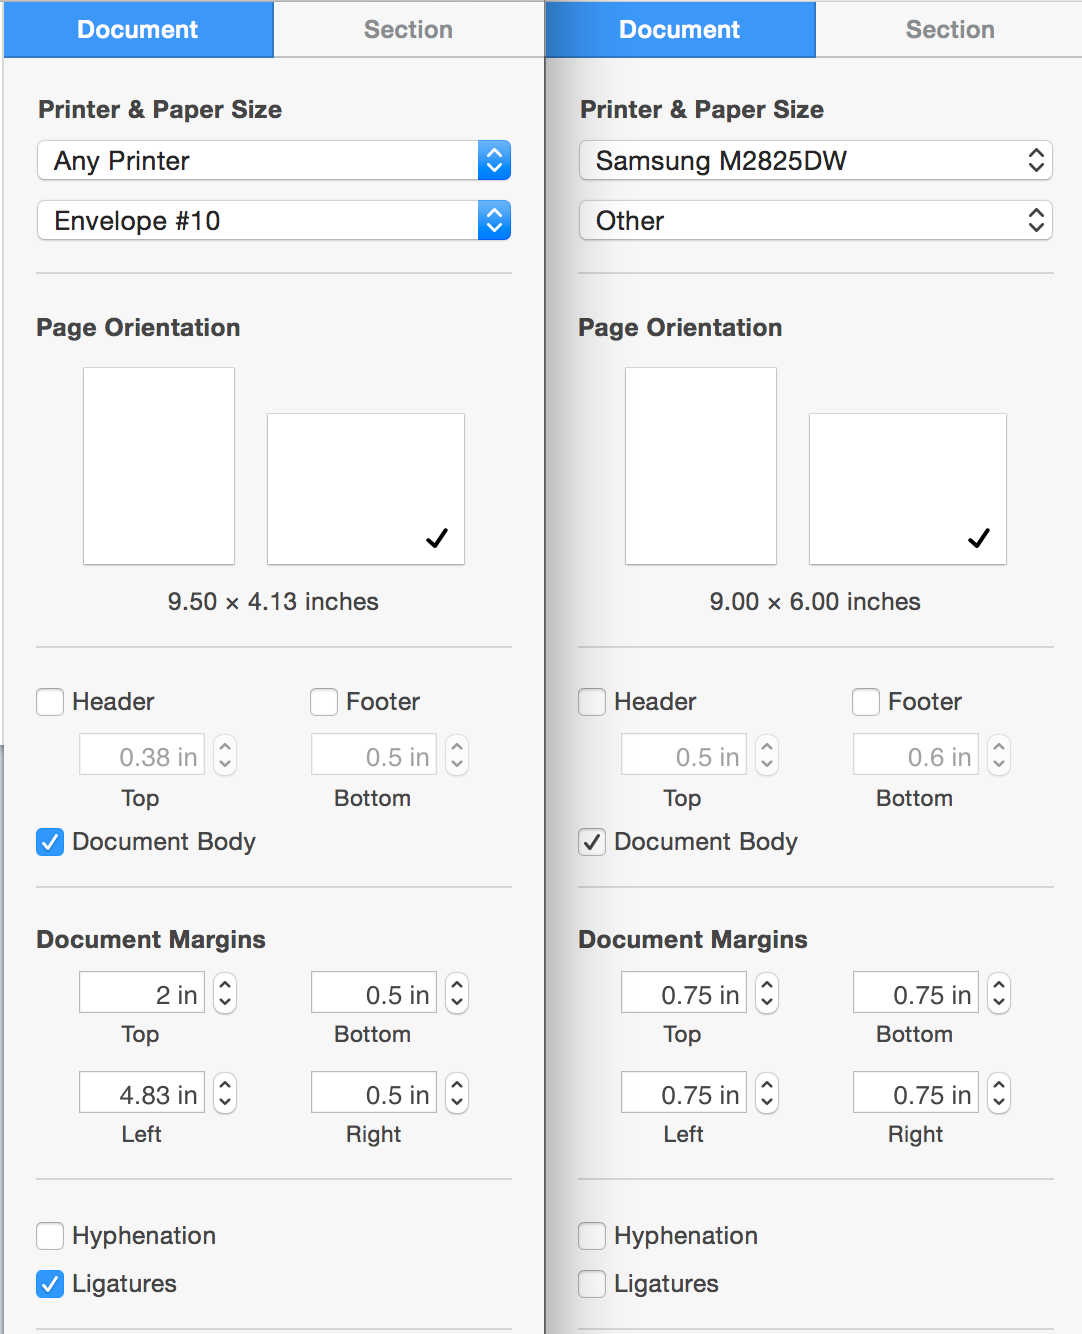The image size is (1082, 1334).
Task: Click left panel footer Bottom stepper 0.5 in
Action: click(457, 755)
